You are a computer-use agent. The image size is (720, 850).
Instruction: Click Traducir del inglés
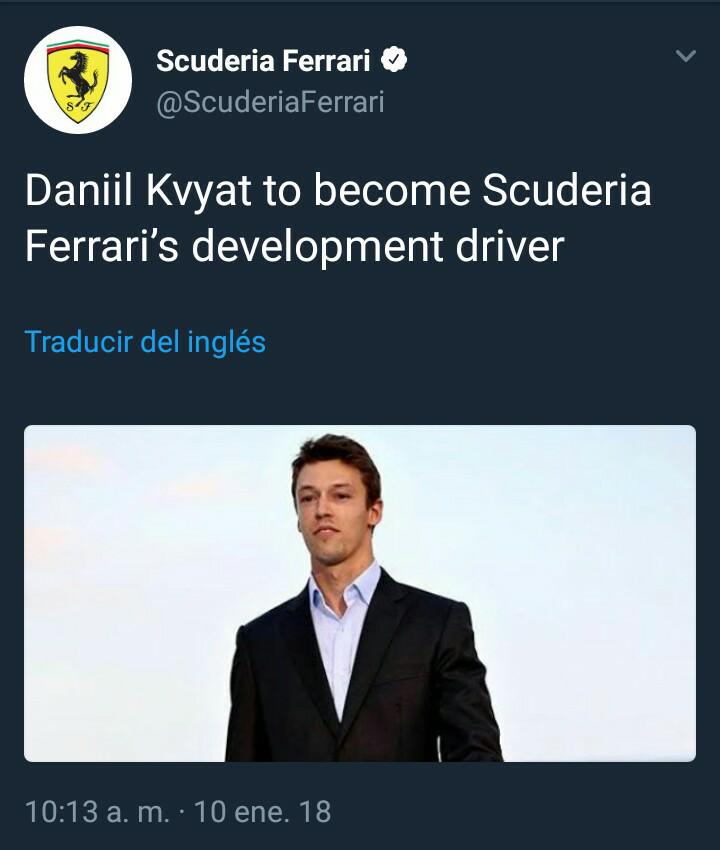(x=145, y=342)
